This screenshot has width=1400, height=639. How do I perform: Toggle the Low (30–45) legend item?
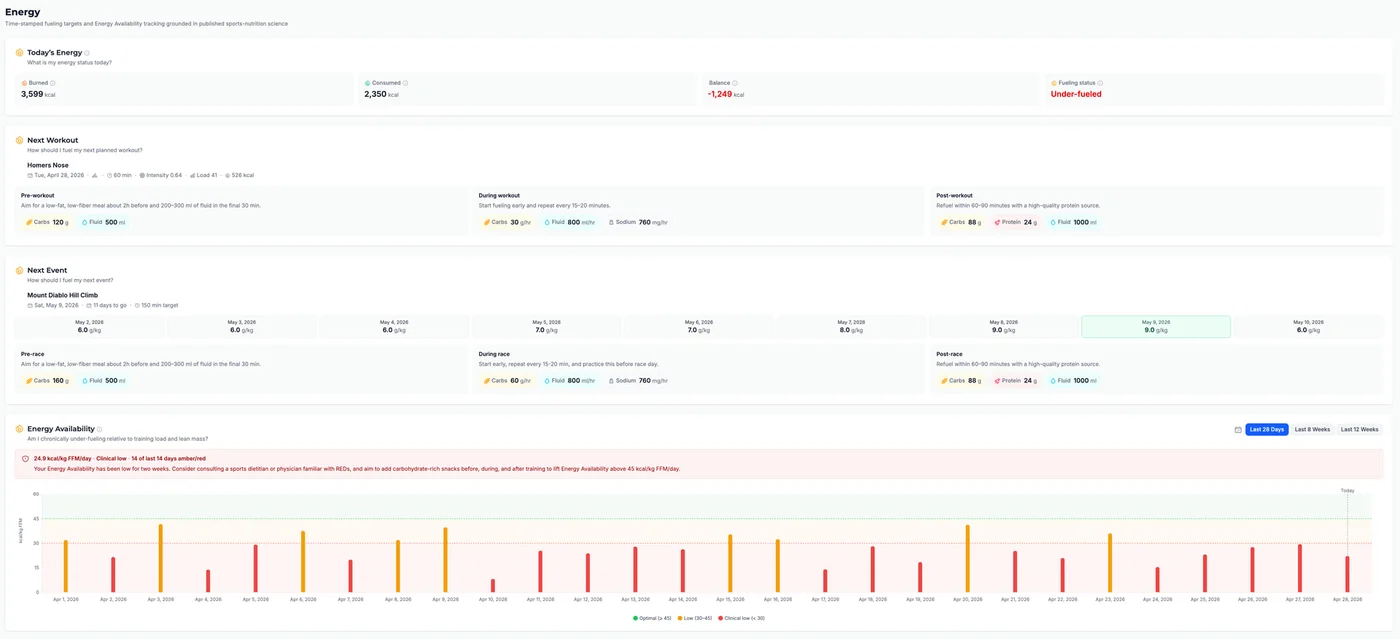pos(695,618)
